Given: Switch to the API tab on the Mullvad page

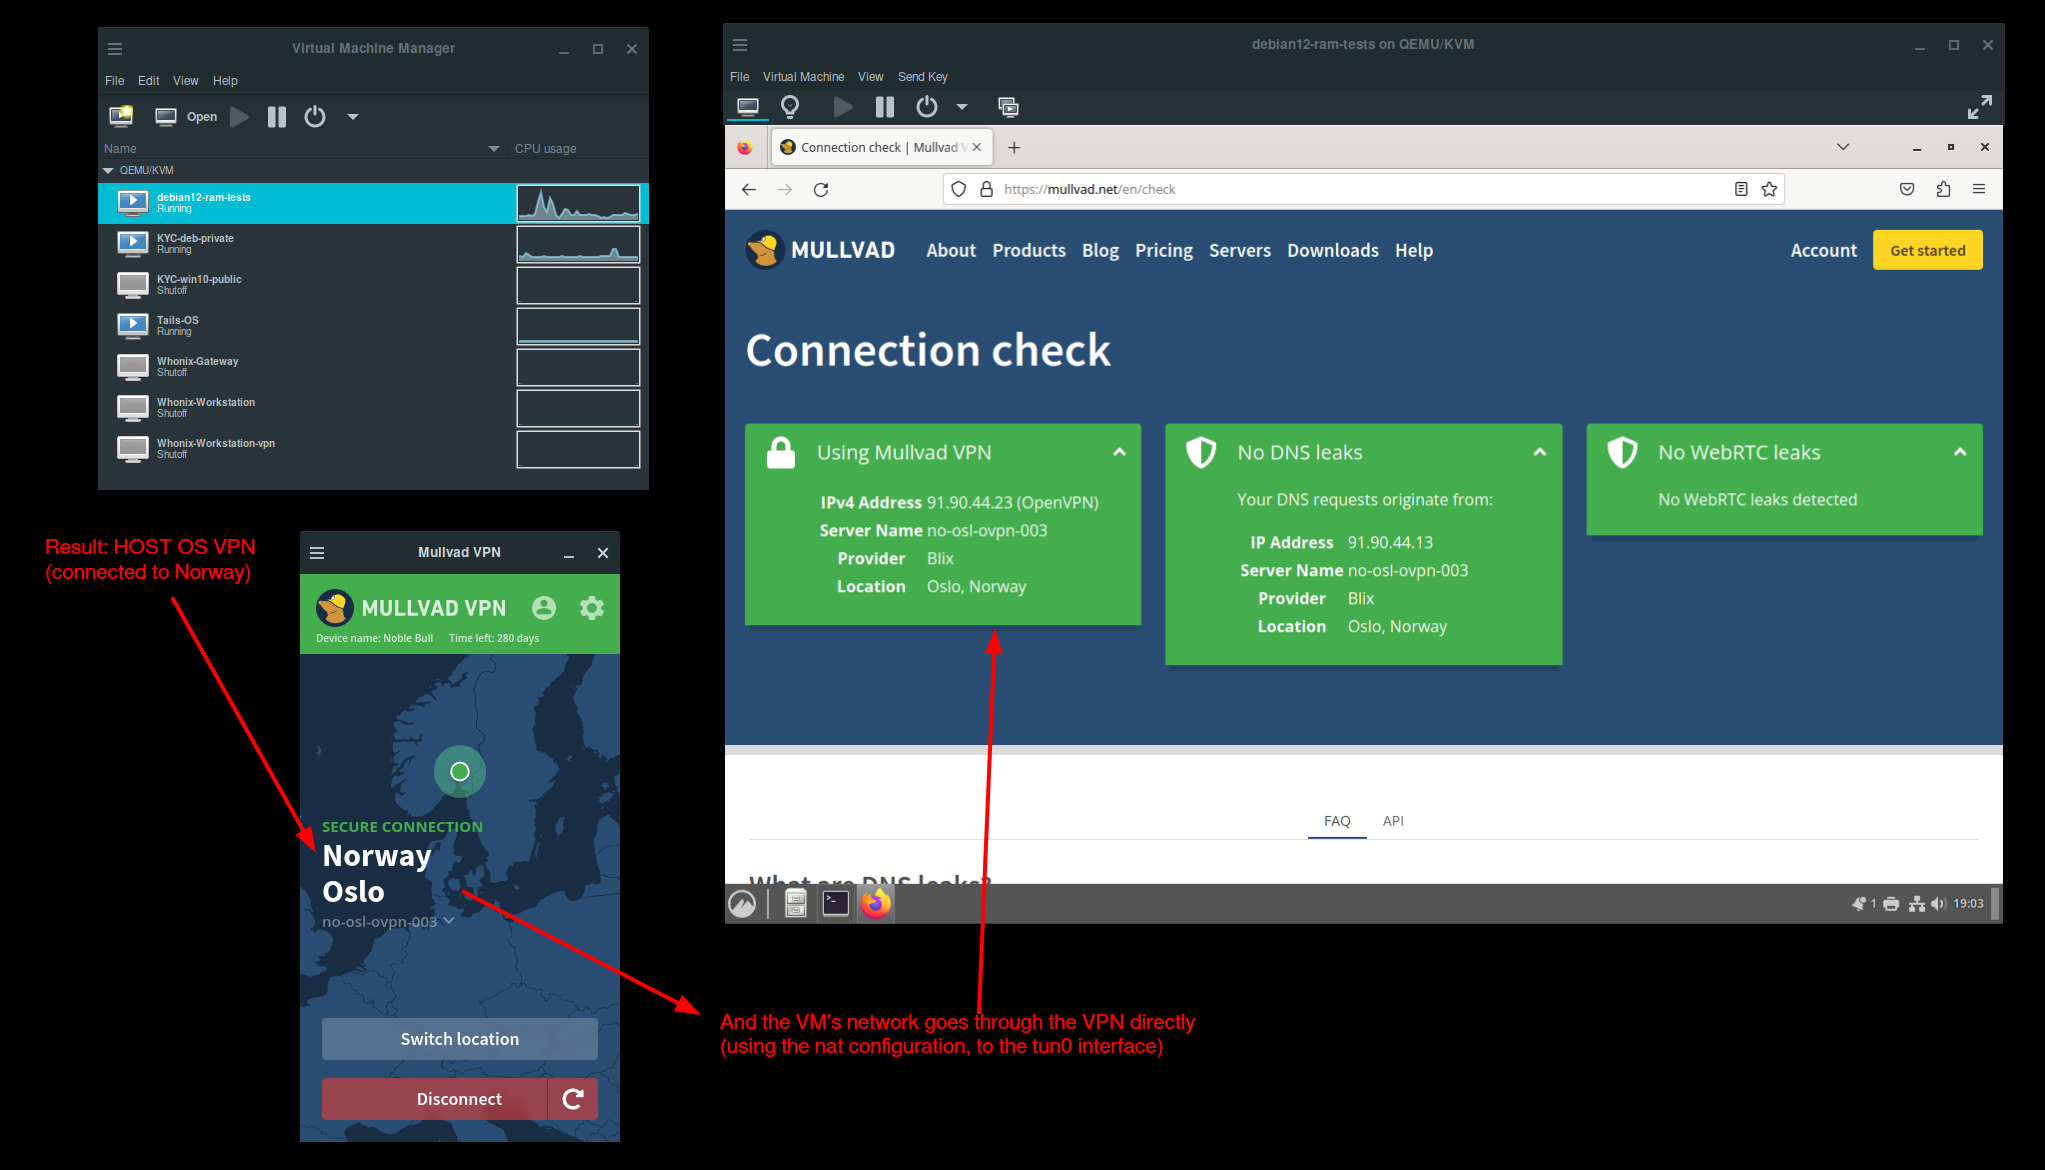Looking at the screenshot, I should click(x=1393, y=821).
